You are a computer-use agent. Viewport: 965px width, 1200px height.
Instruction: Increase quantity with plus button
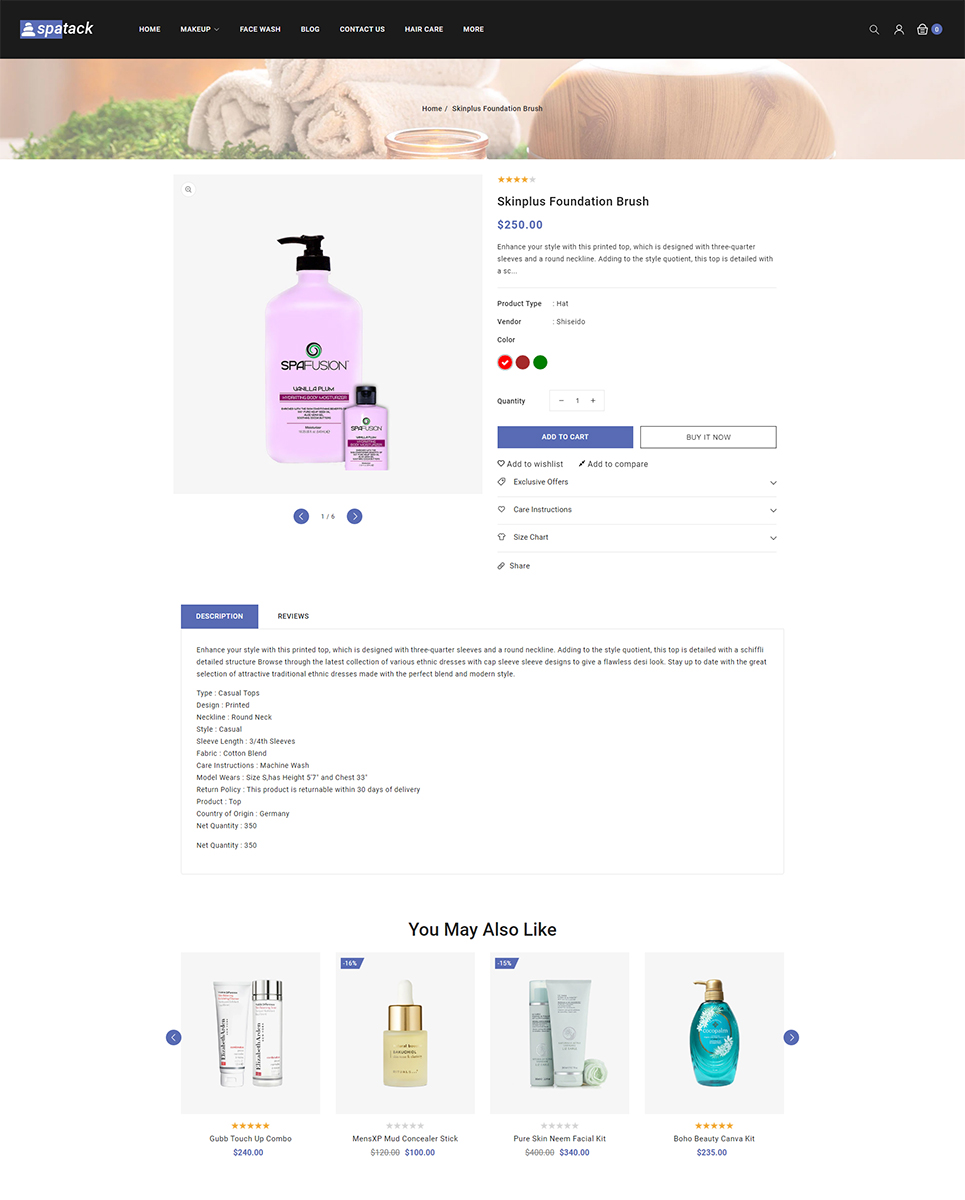[x=593, y=401]
